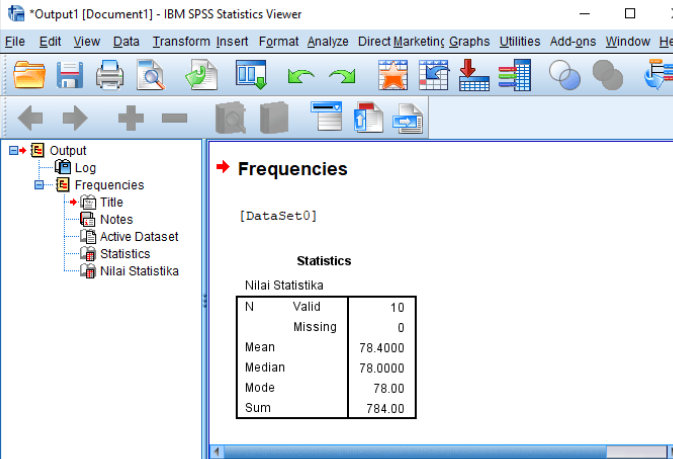Viewport: 673px width, 459px height.
Task: Click the Promote left arrow icon
Action: point(30,119)
